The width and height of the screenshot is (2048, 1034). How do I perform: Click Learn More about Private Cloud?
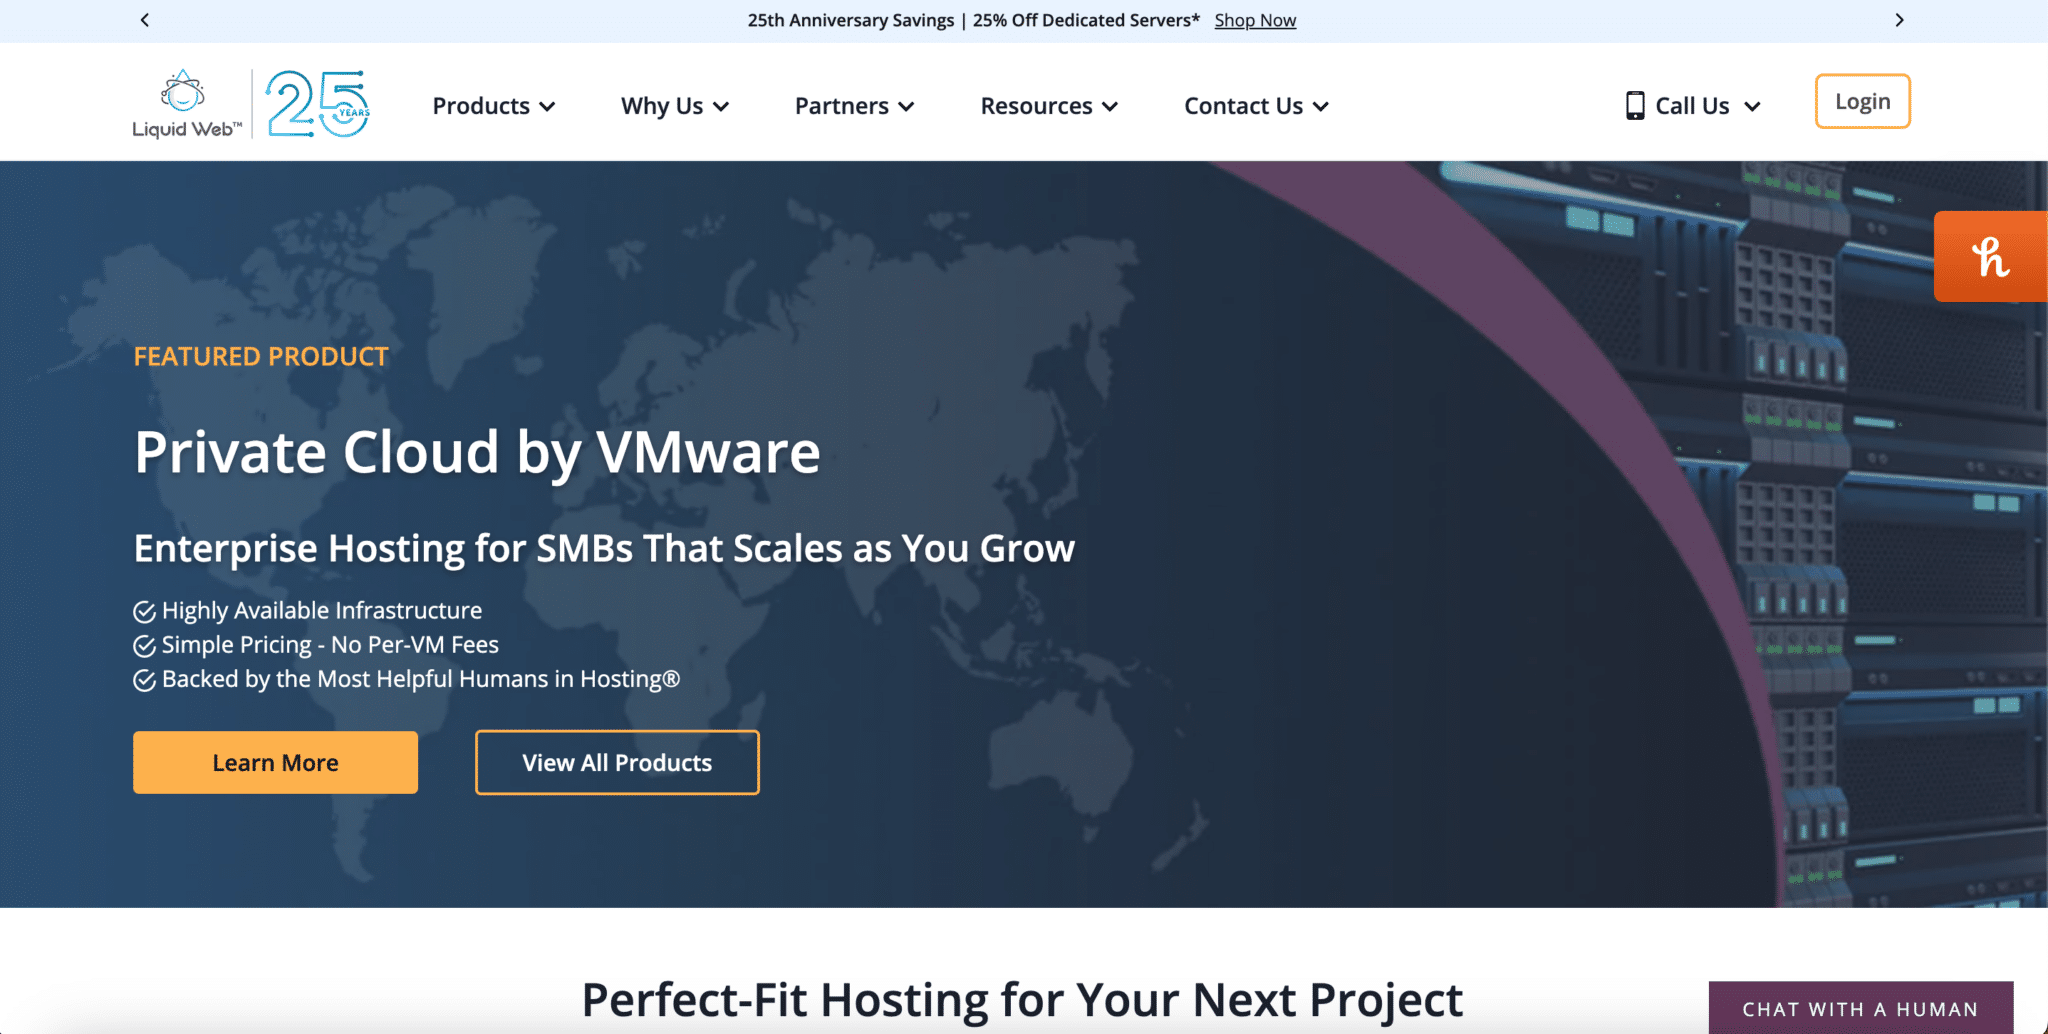click(275, 762)
